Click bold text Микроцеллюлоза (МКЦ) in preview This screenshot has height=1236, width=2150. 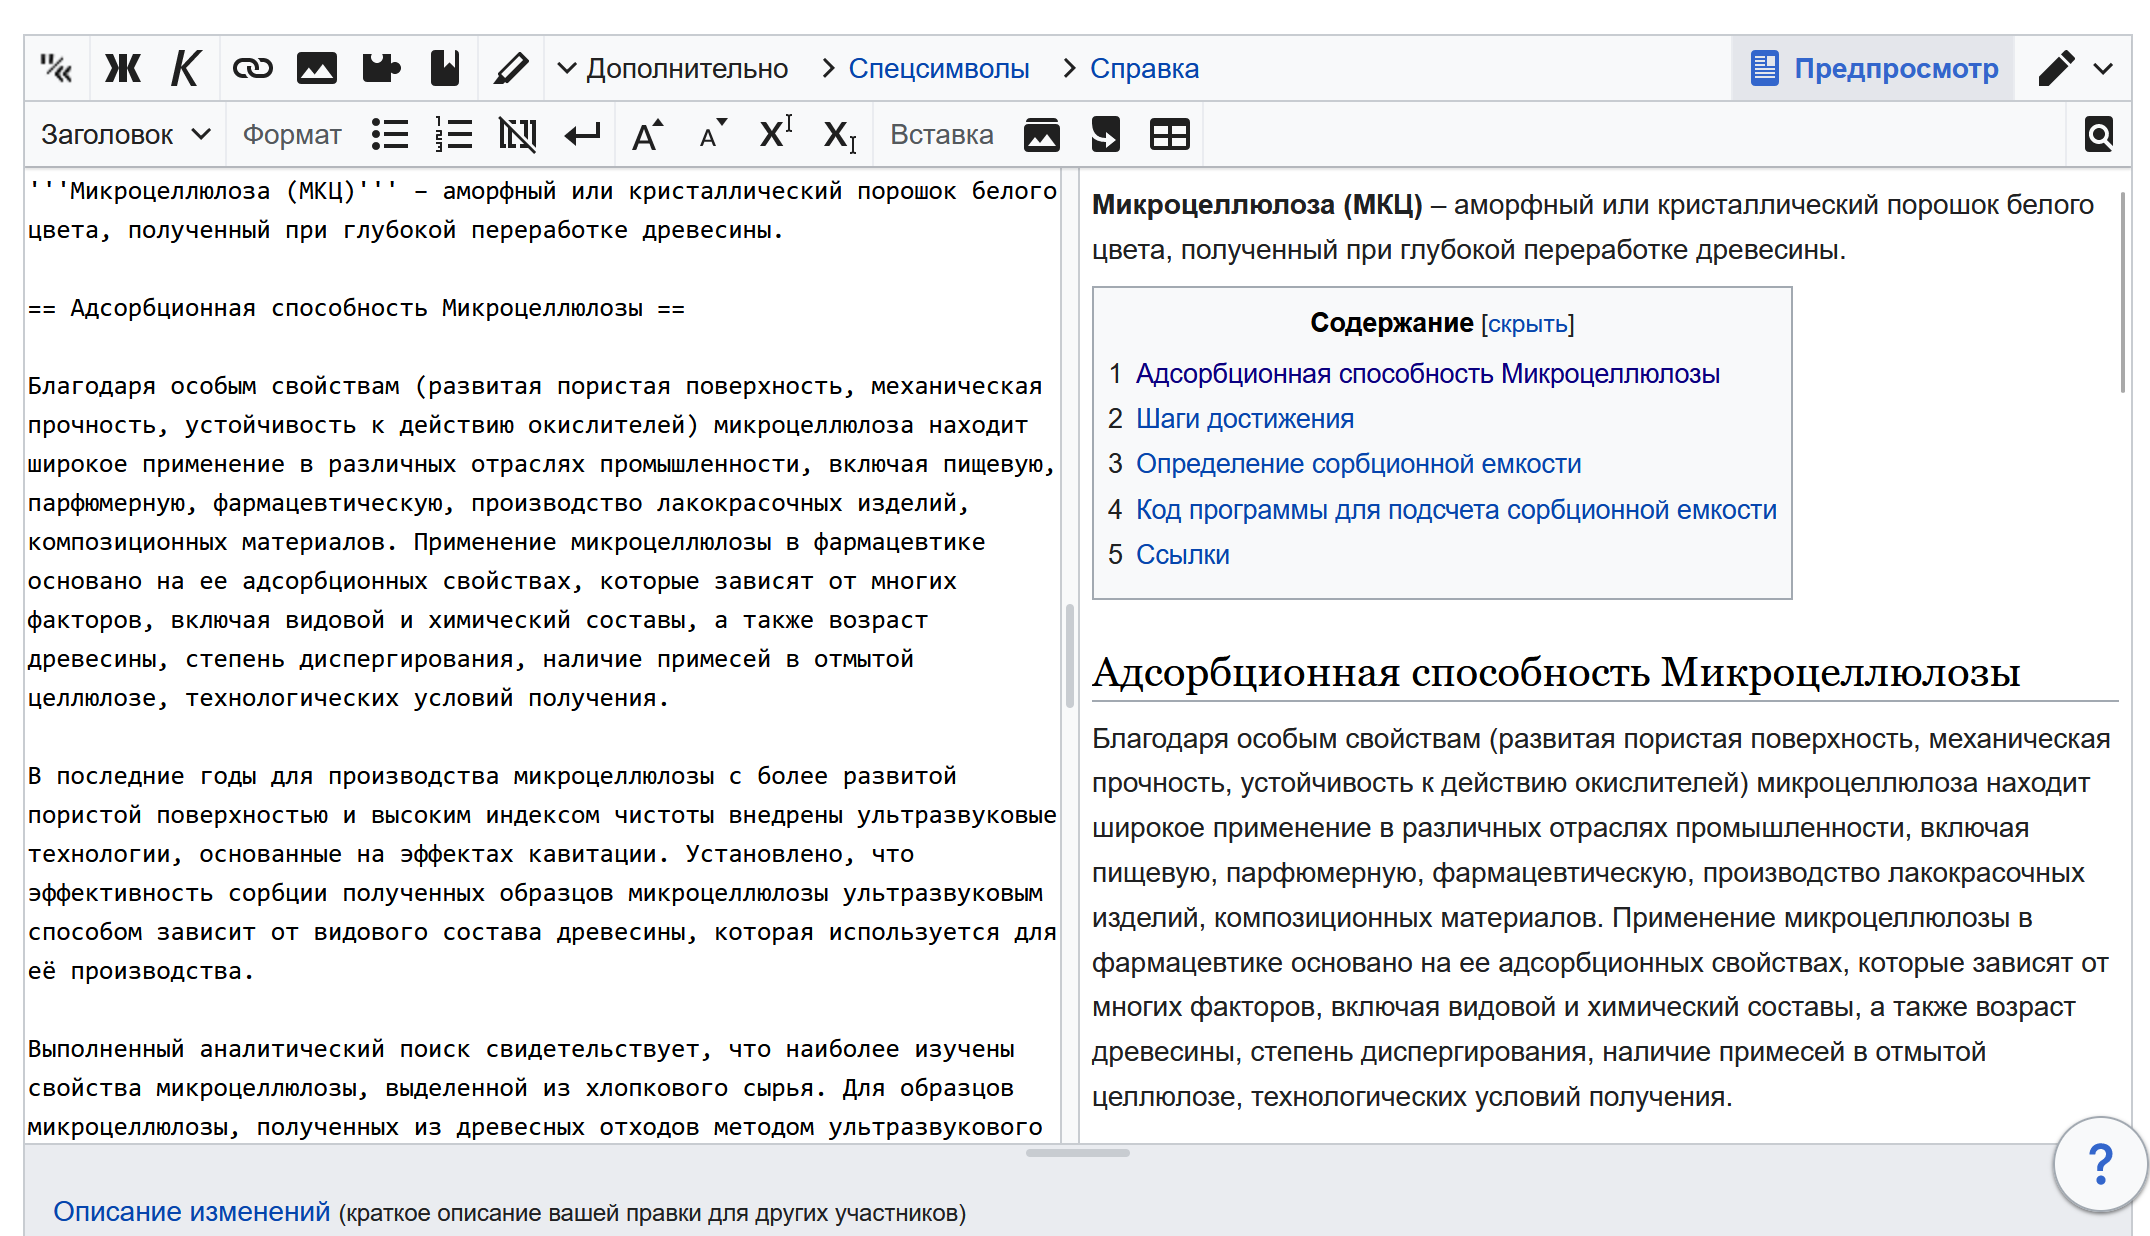pyautogui.click(x=1257, y=204)
